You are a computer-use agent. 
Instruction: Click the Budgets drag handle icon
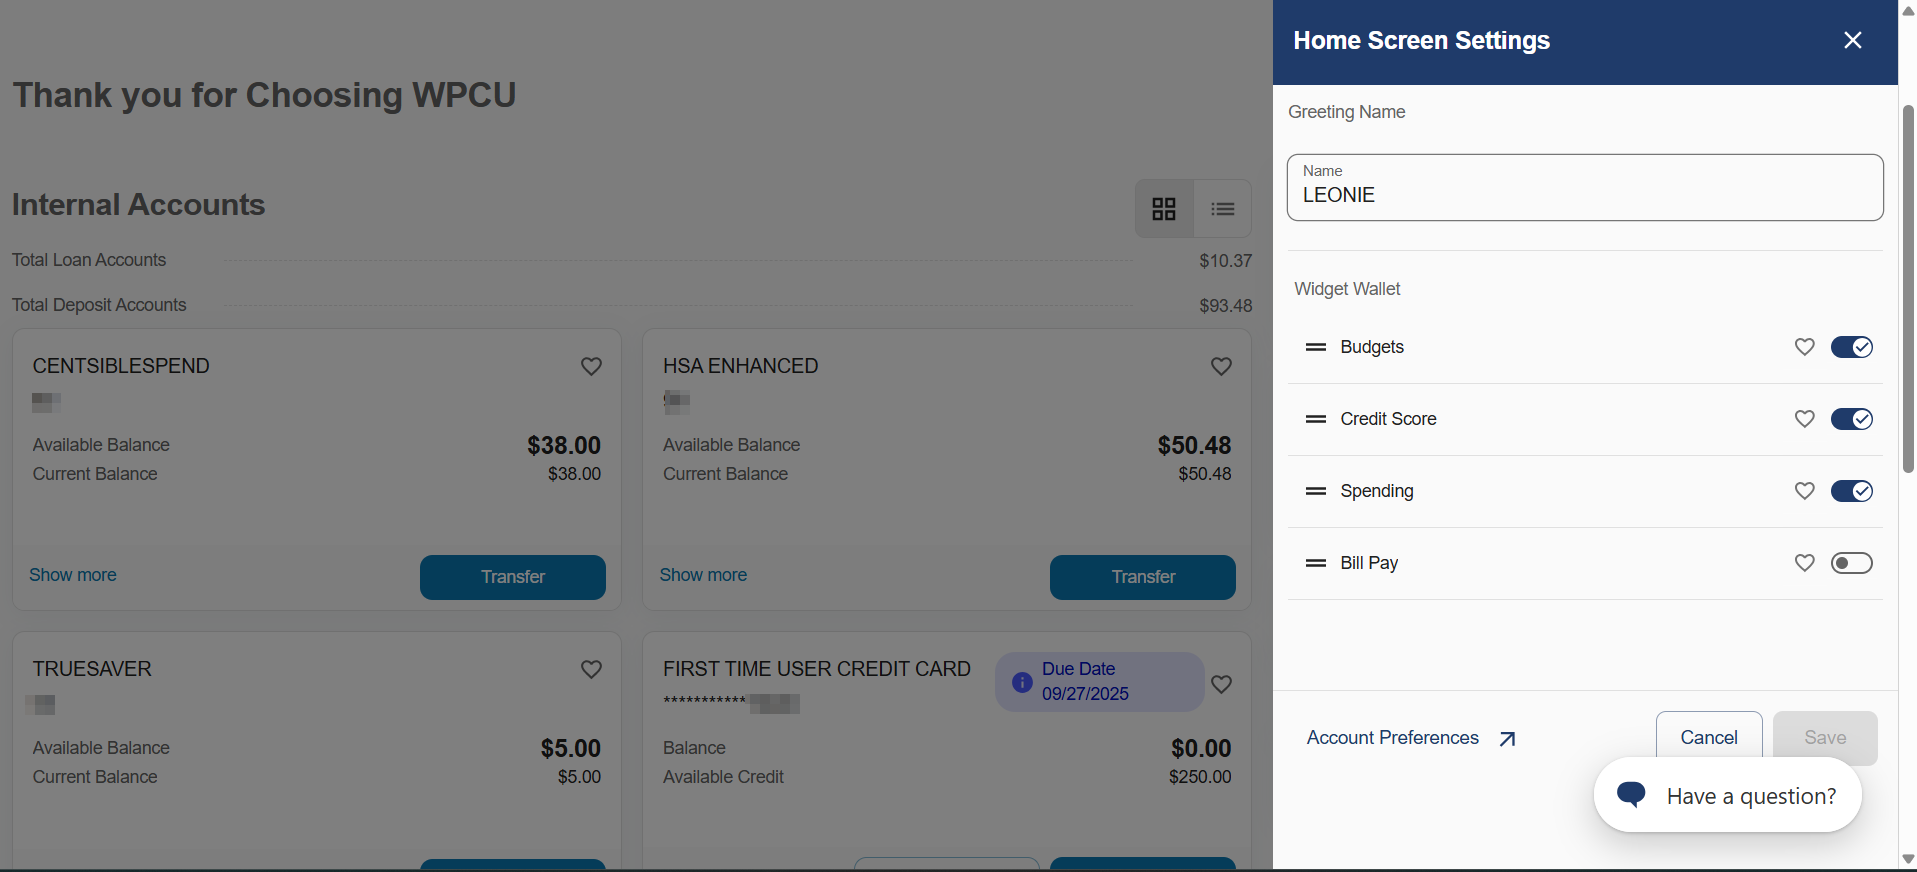click(x=1316, y=347)
